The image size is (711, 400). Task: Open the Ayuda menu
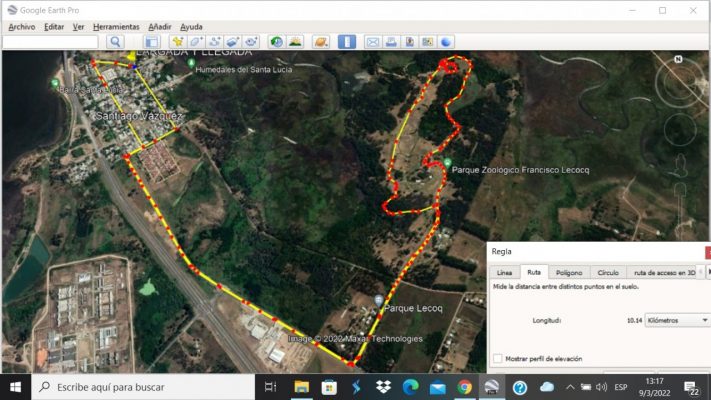click(x=191, y=27)
